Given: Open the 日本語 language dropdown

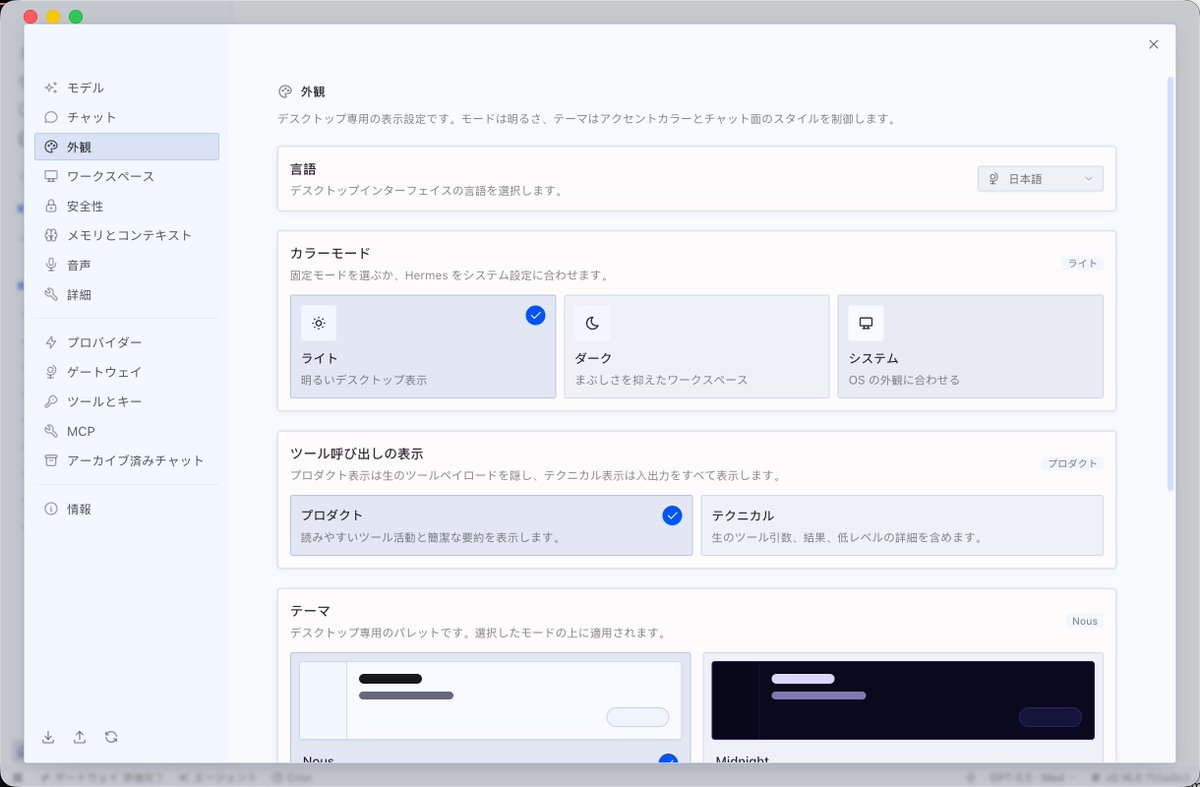Looking at the screenshot, I should (1040, 179).
